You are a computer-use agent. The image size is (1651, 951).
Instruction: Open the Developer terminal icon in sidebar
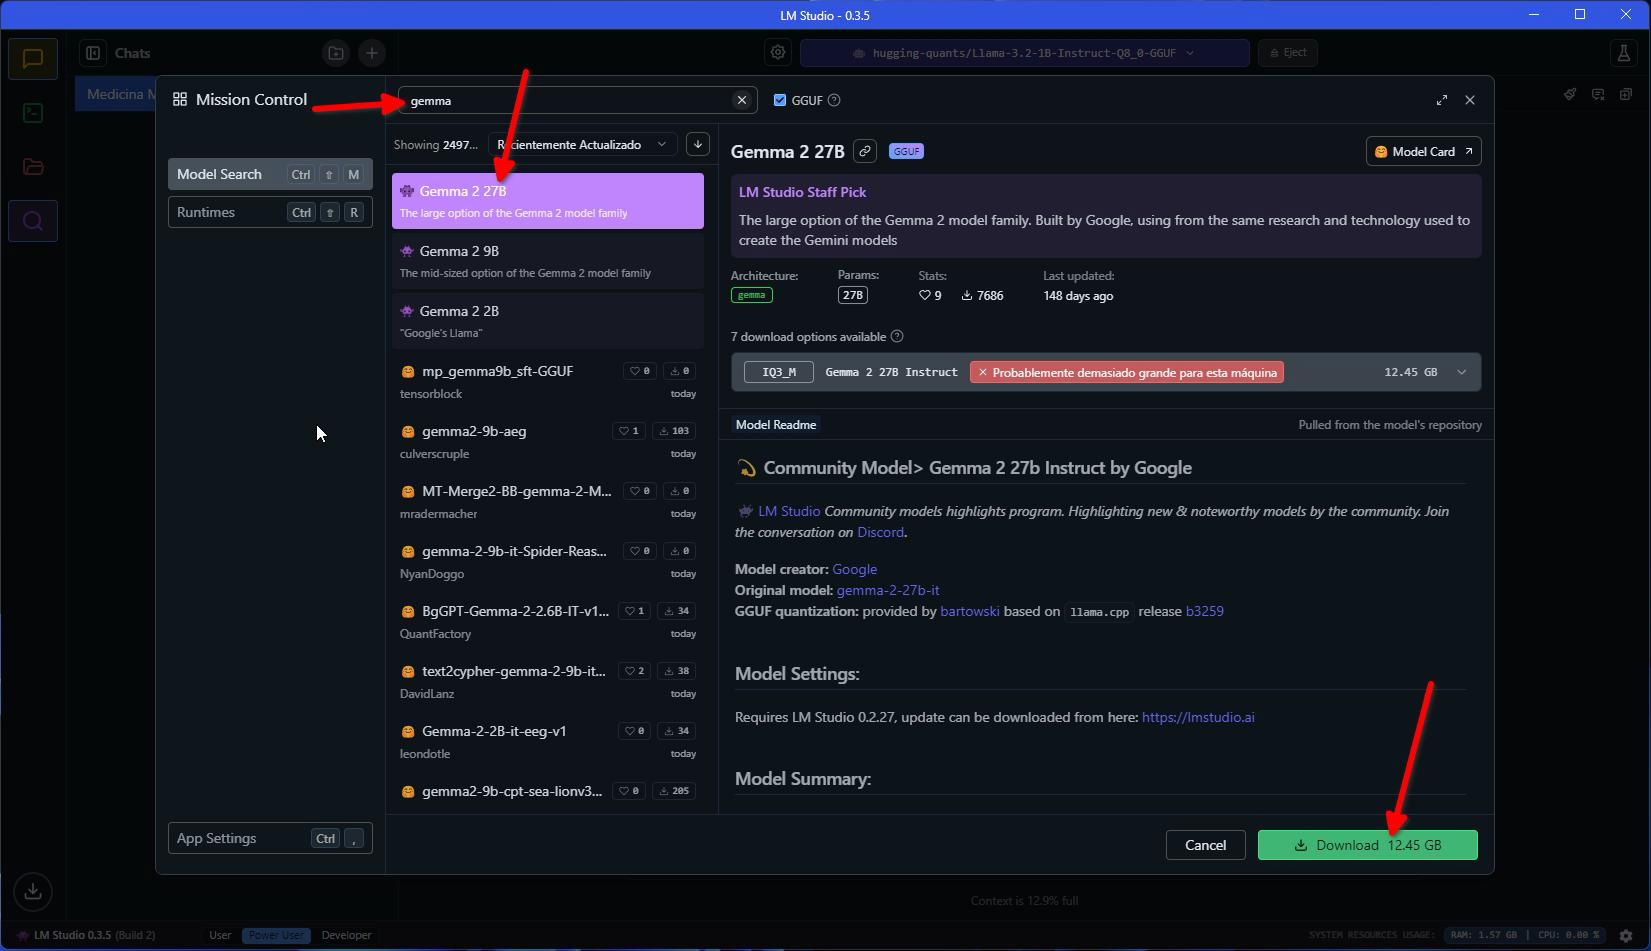33,112
